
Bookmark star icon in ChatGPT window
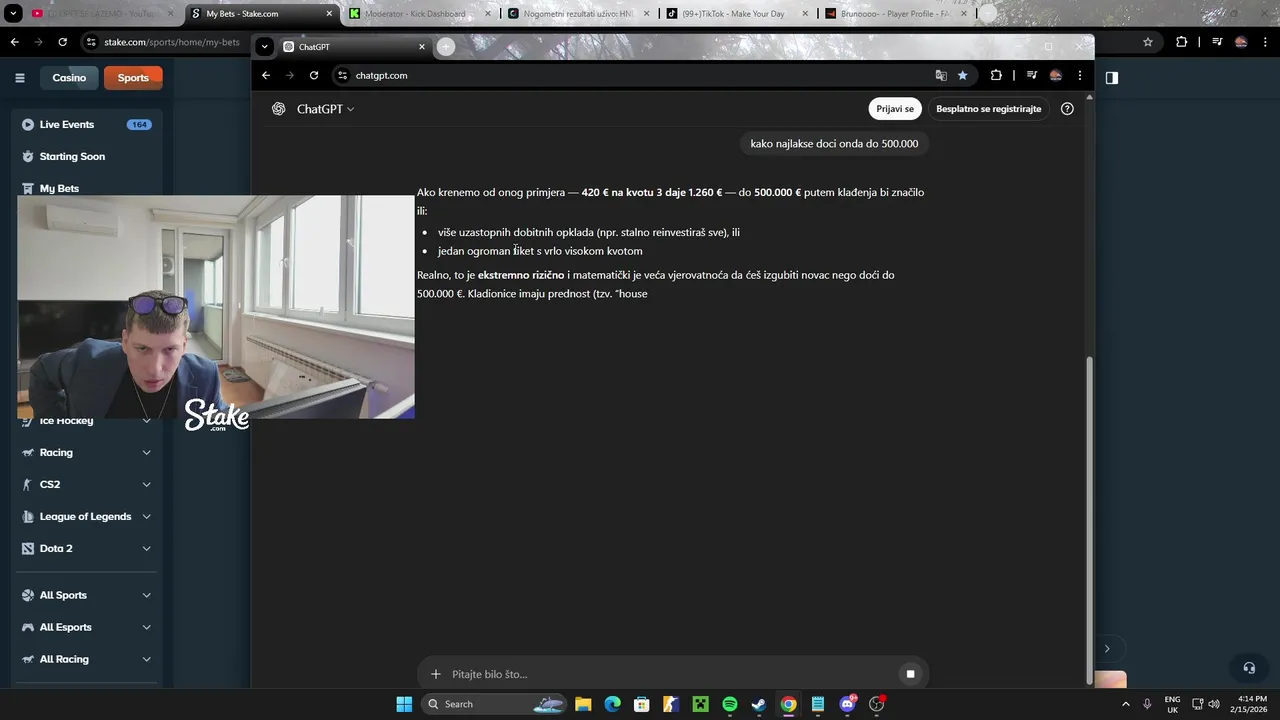962,75
